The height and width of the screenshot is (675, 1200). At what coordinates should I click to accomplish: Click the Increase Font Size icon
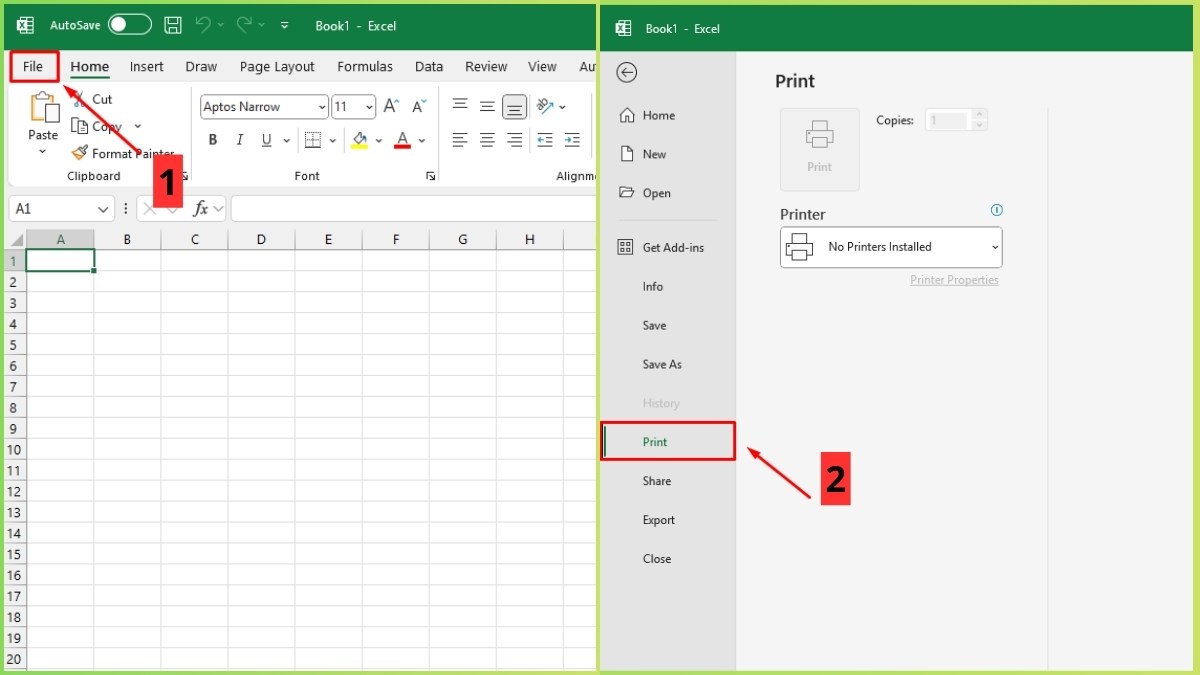390,104
